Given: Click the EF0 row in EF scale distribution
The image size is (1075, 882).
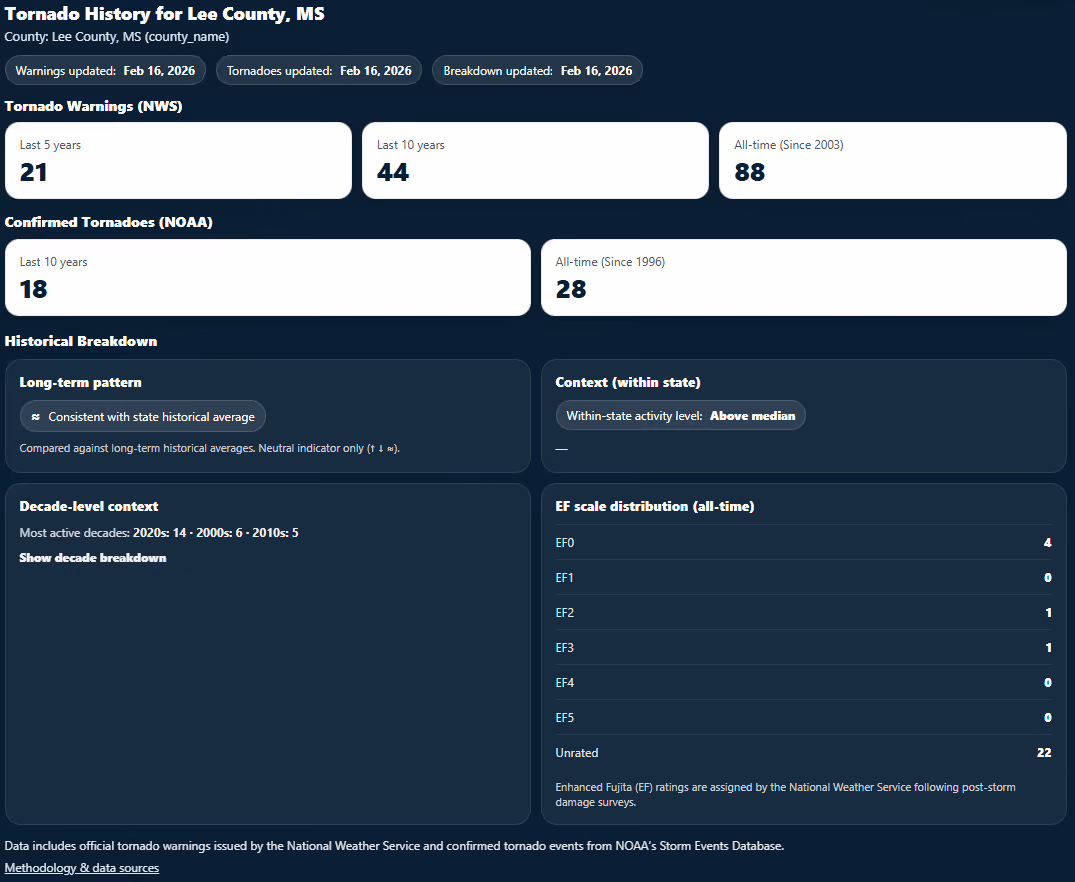Looking at the screenshot, I should click(x=804, y=543).
